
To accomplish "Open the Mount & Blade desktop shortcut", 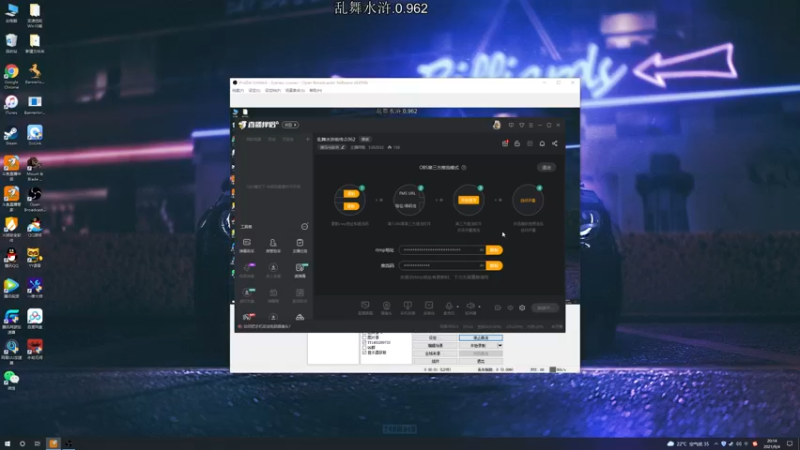I will point(35,168).
